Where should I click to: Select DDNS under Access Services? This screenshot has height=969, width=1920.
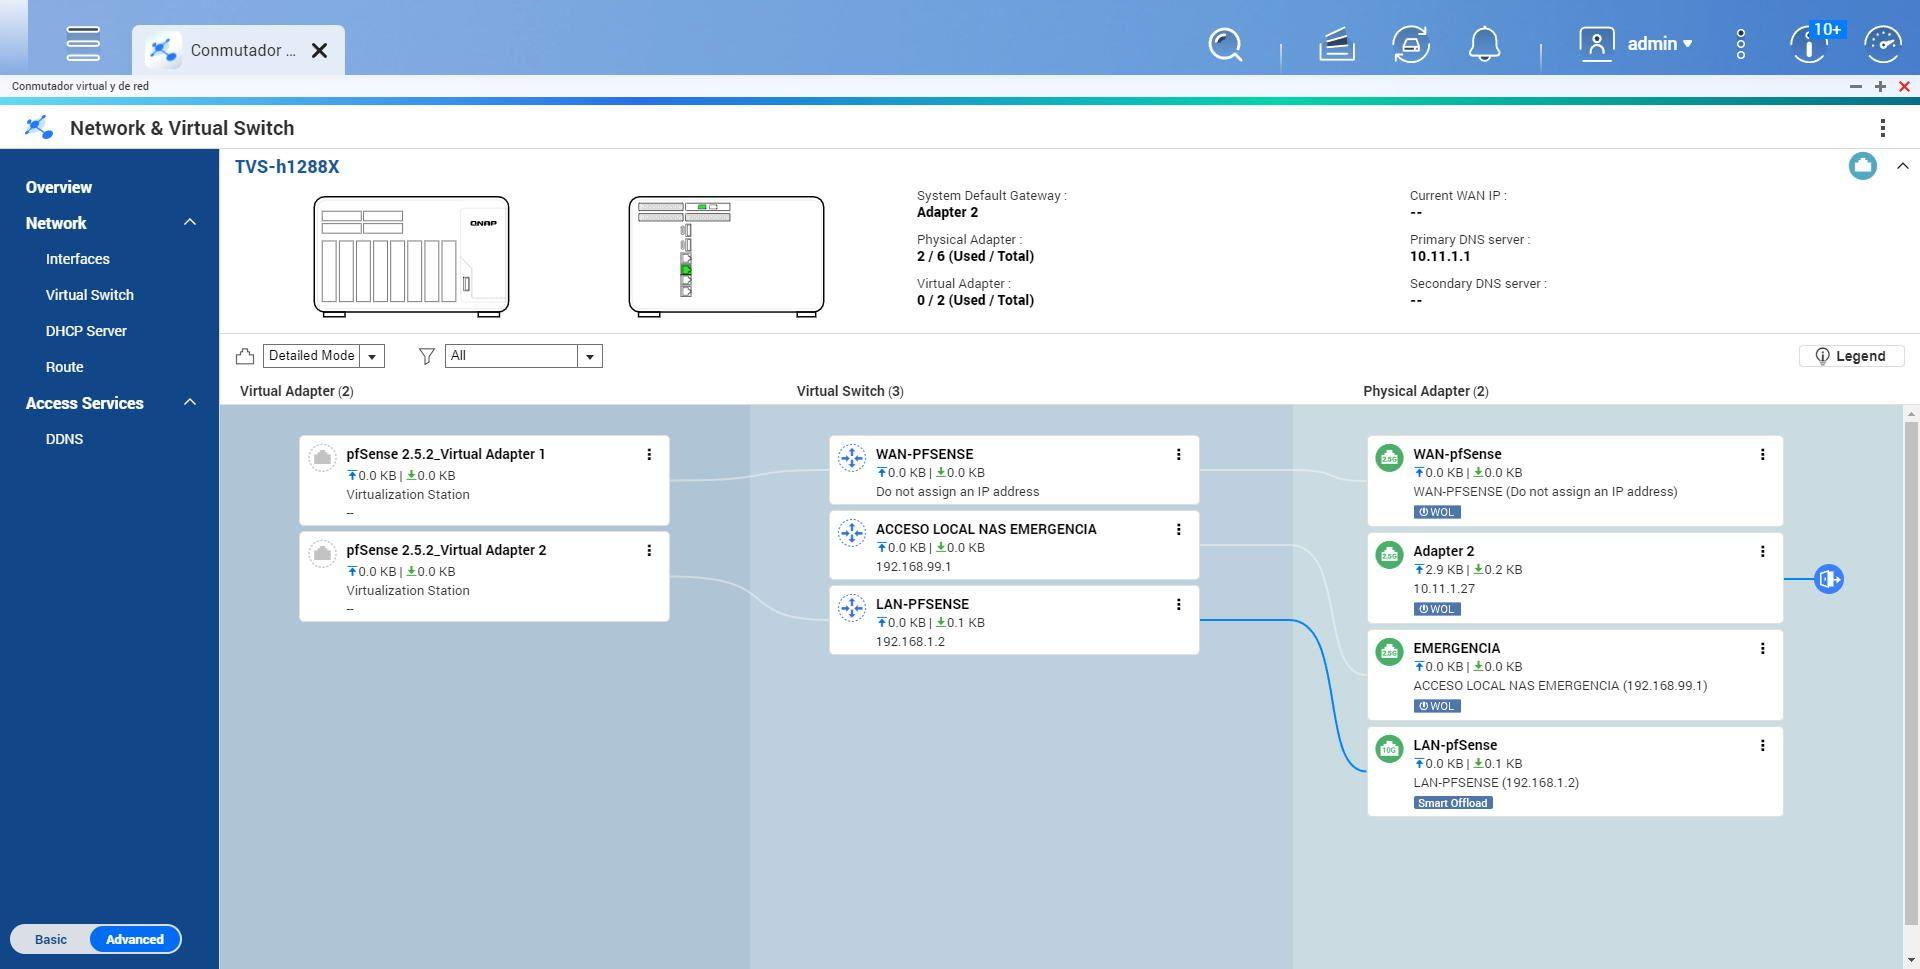click(65, 439)
